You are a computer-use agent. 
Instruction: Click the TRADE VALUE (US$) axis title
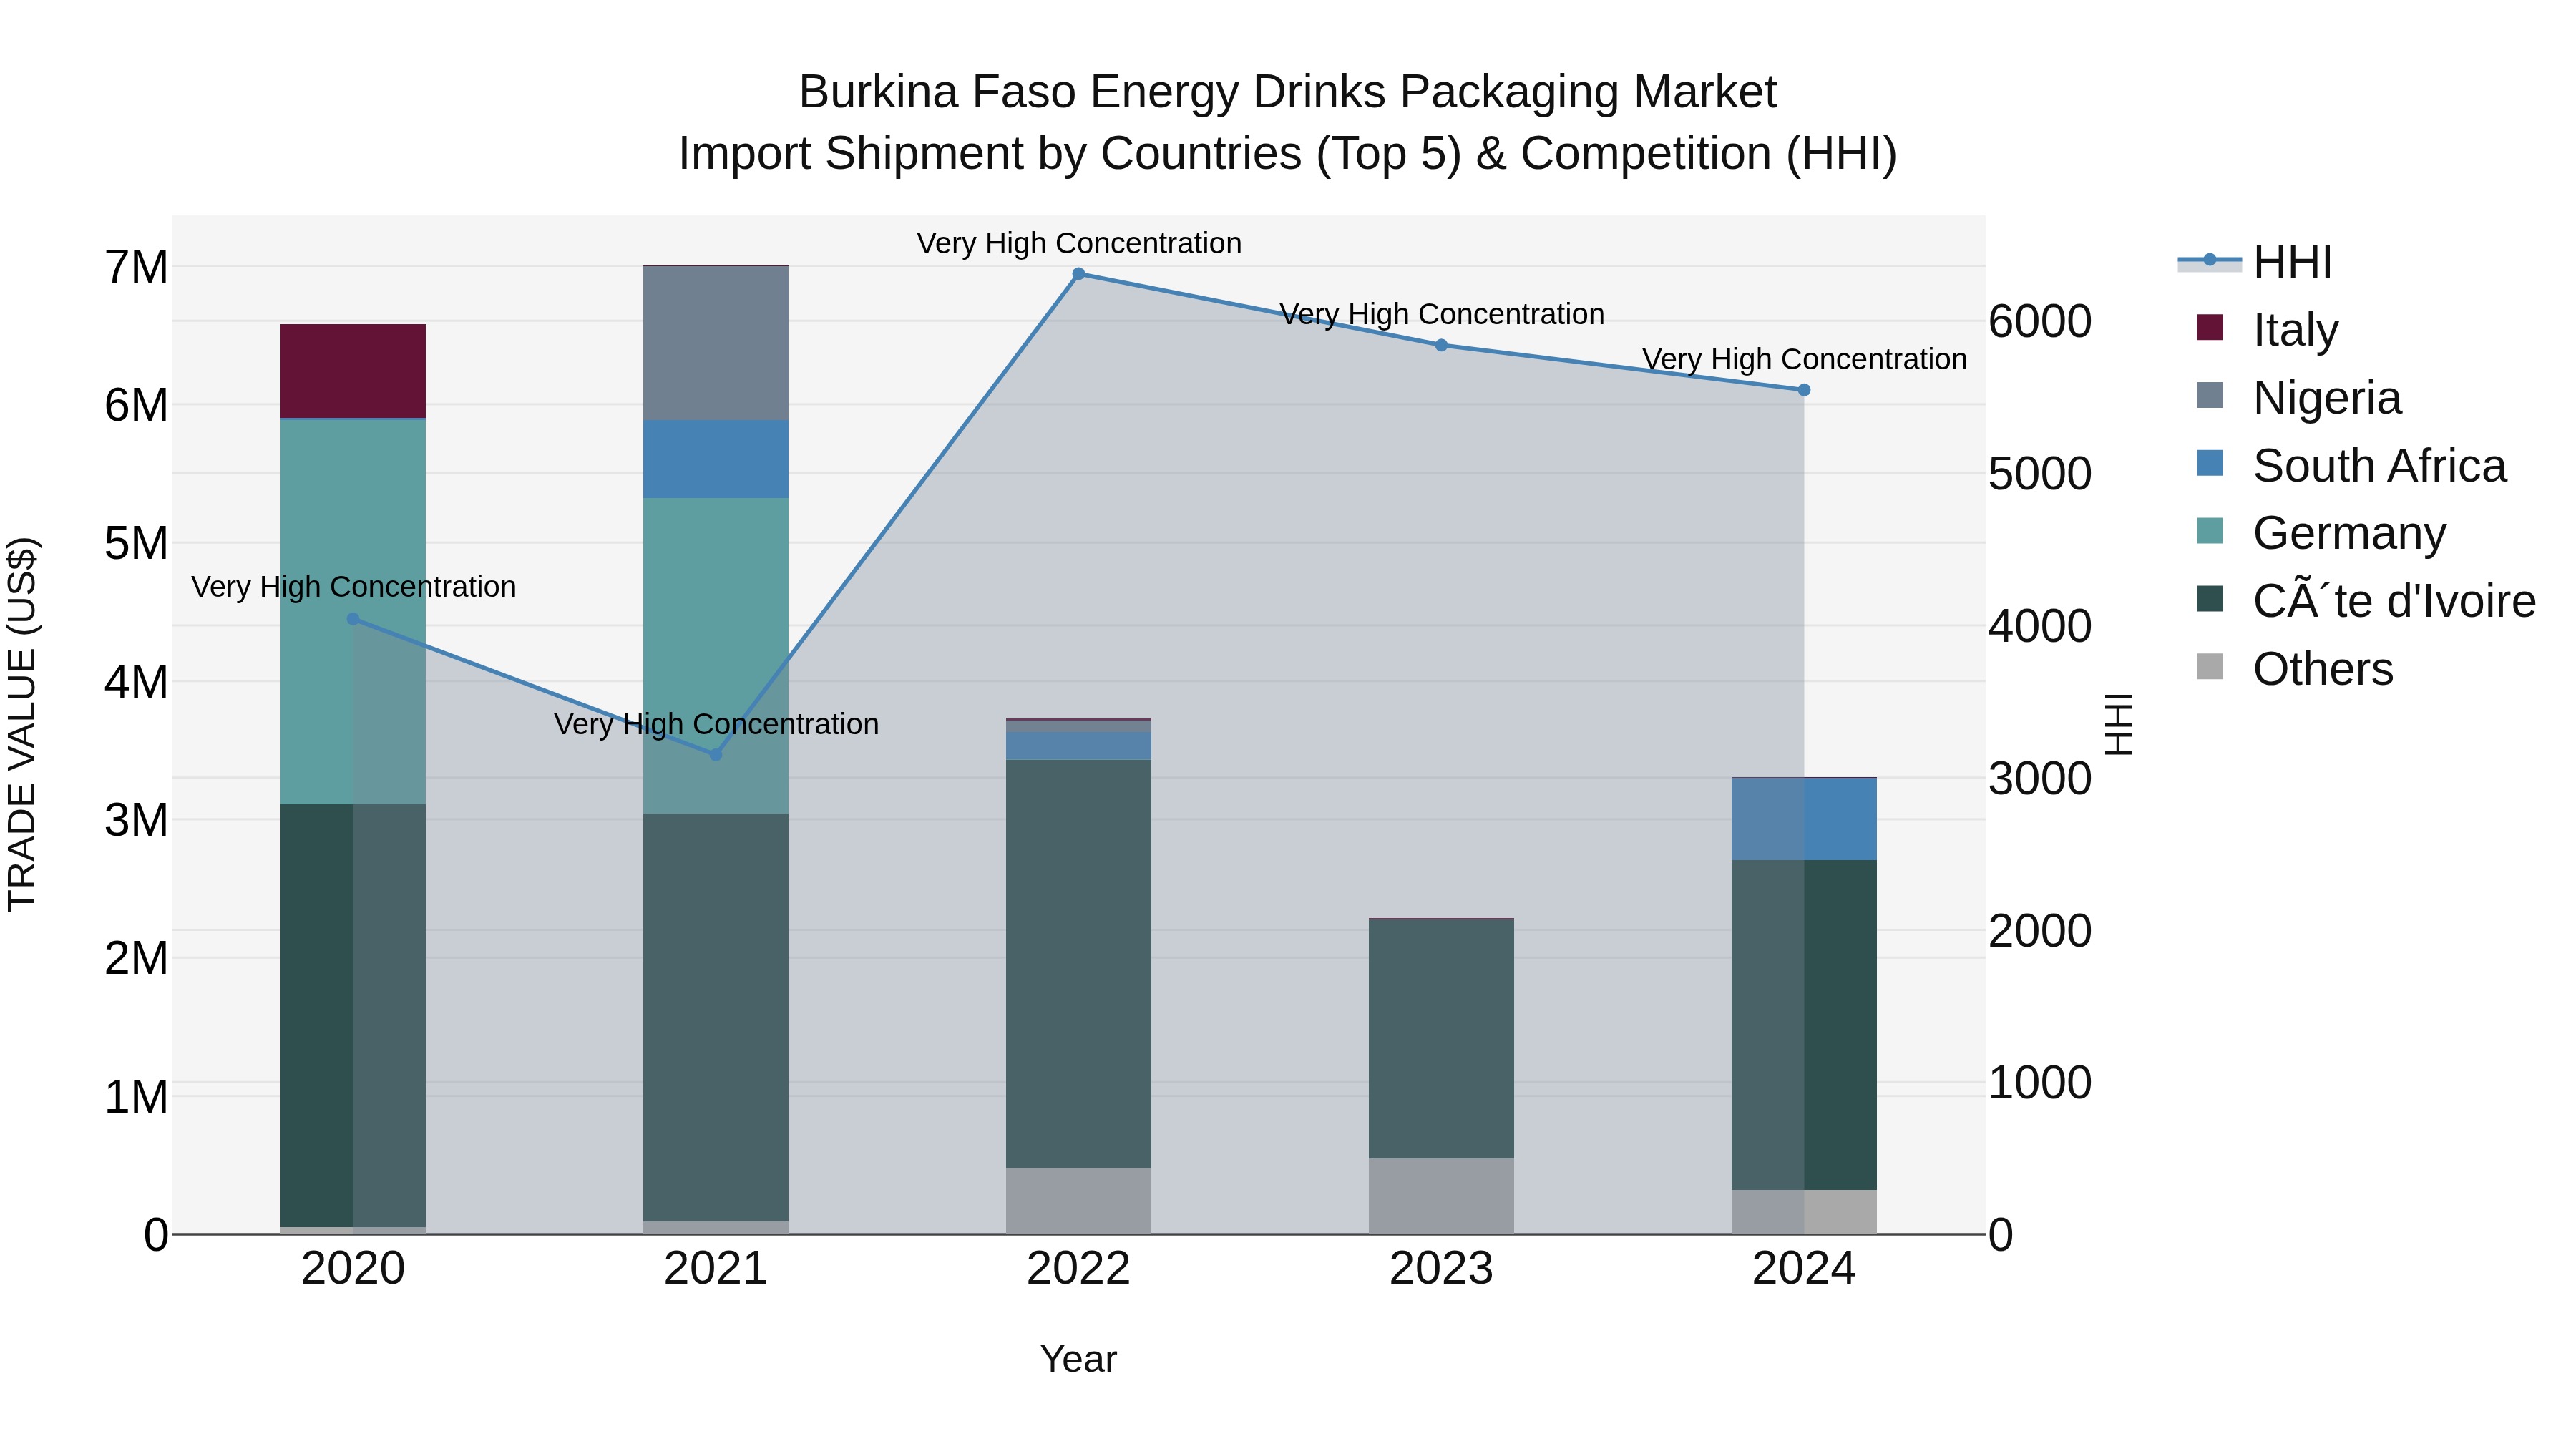pos(22,725)
